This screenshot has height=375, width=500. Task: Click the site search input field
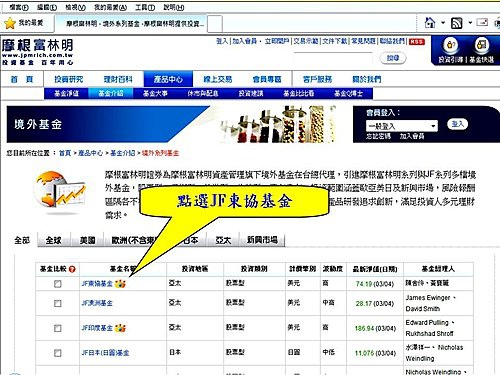click(332, 58)
